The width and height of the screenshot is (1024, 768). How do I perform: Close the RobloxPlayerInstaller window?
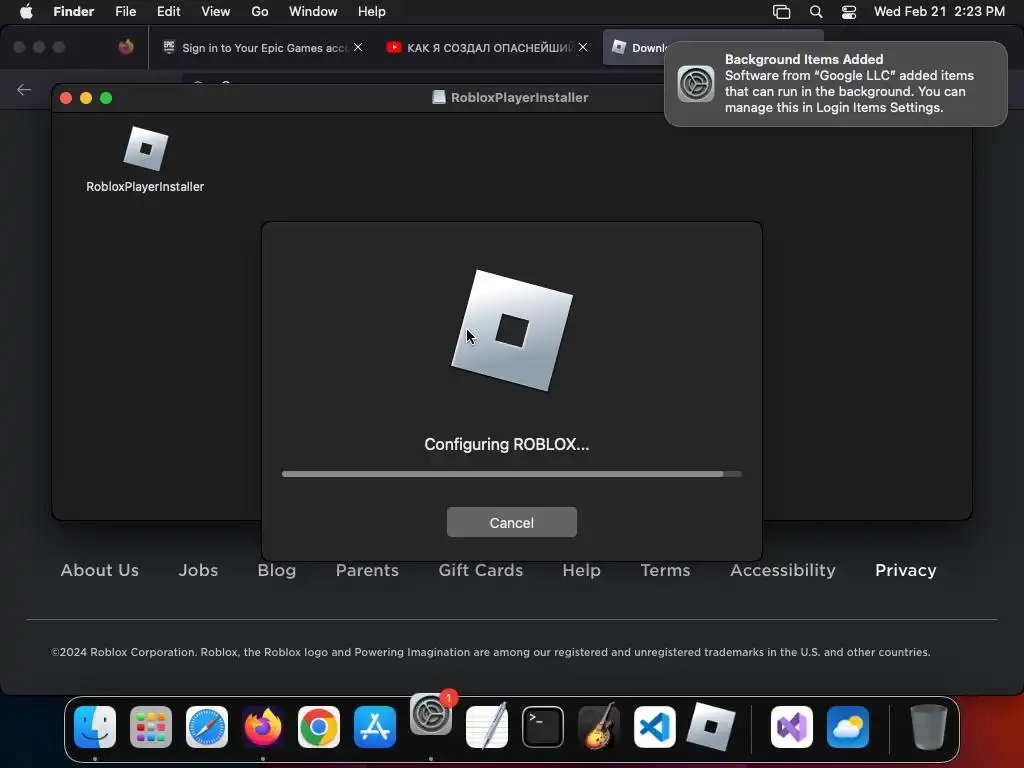tap(66, 98)
